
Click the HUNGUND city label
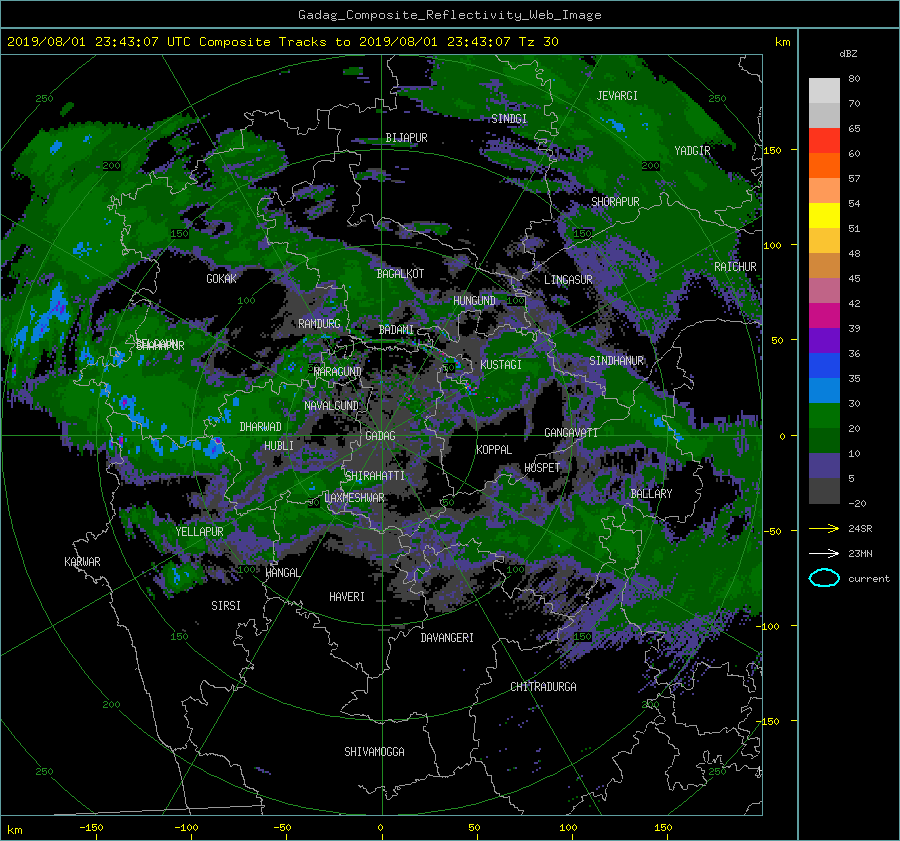[x=474, y=301]
